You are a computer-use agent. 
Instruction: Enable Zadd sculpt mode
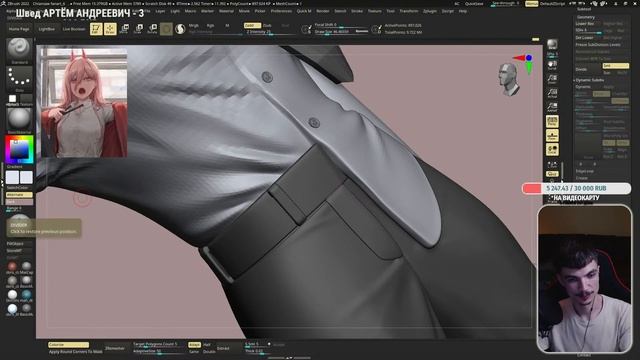click(x=252, y=25)
